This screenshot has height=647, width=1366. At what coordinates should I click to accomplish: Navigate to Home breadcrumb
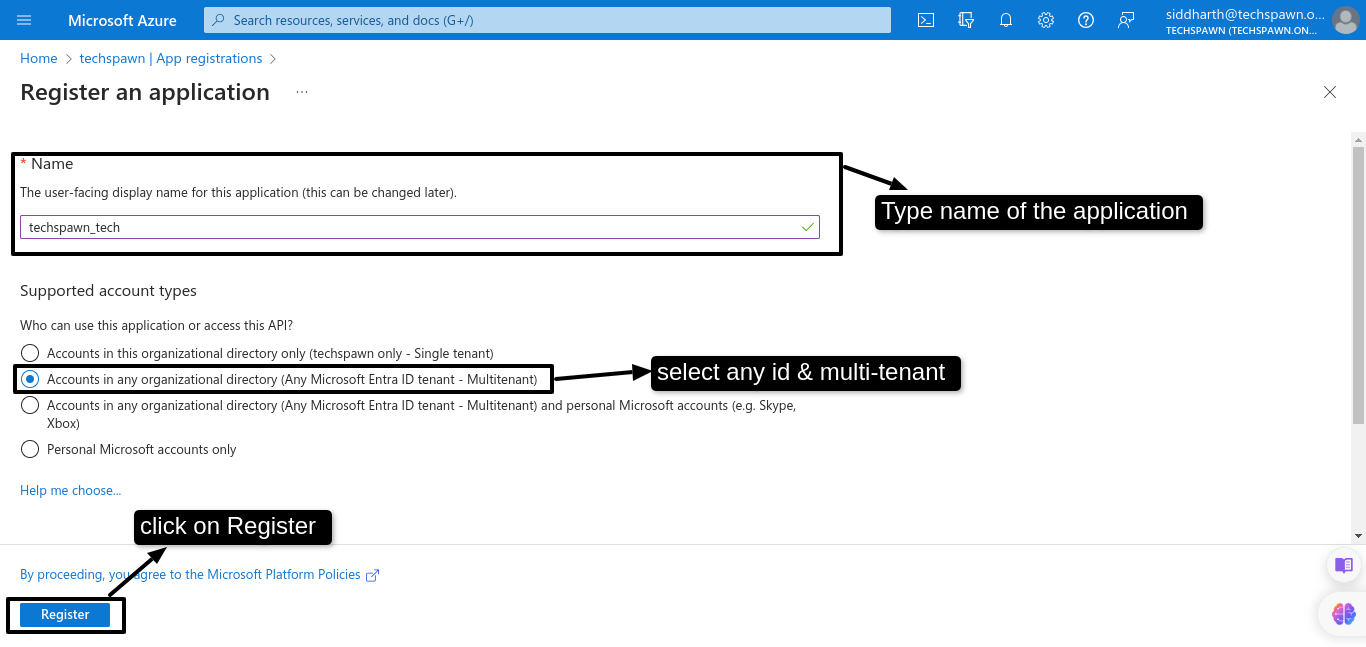pos(38,58)
